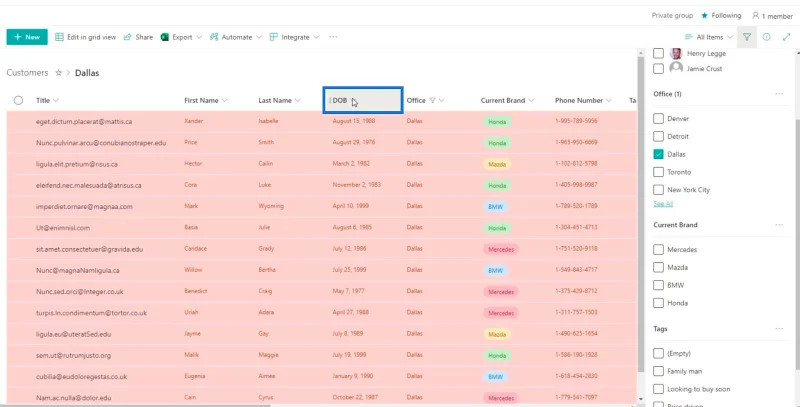Open the Last Name column dropdown
This screenshot has height=407, width=800.
pos(297,100)
